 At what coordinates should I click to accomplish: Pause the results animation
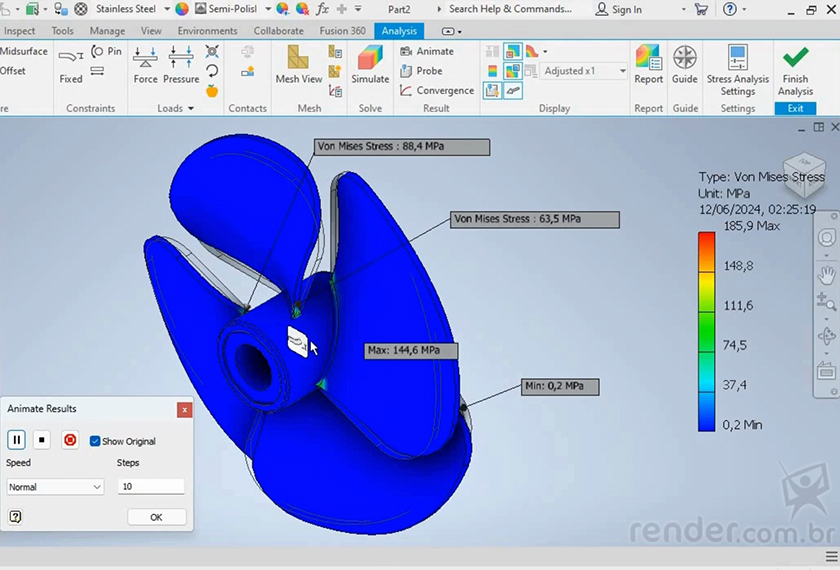pos(17,440)
